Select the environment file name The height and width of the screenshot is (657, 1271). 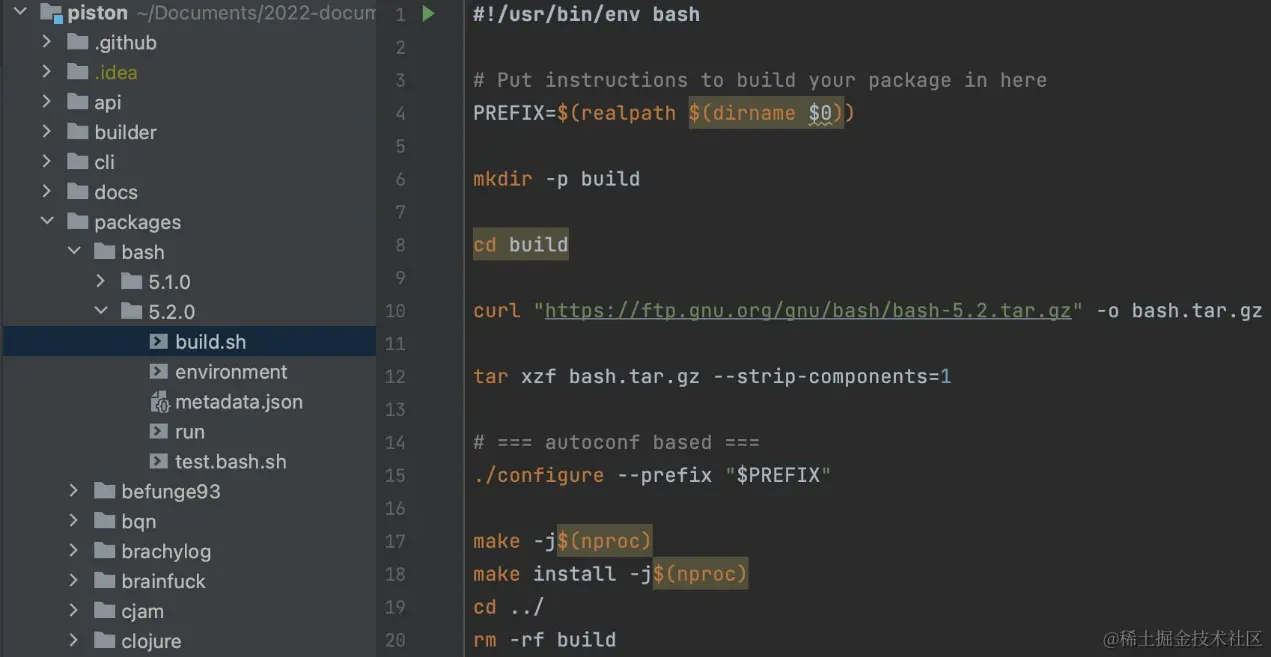pyautogui.click(x=231, y=372)
